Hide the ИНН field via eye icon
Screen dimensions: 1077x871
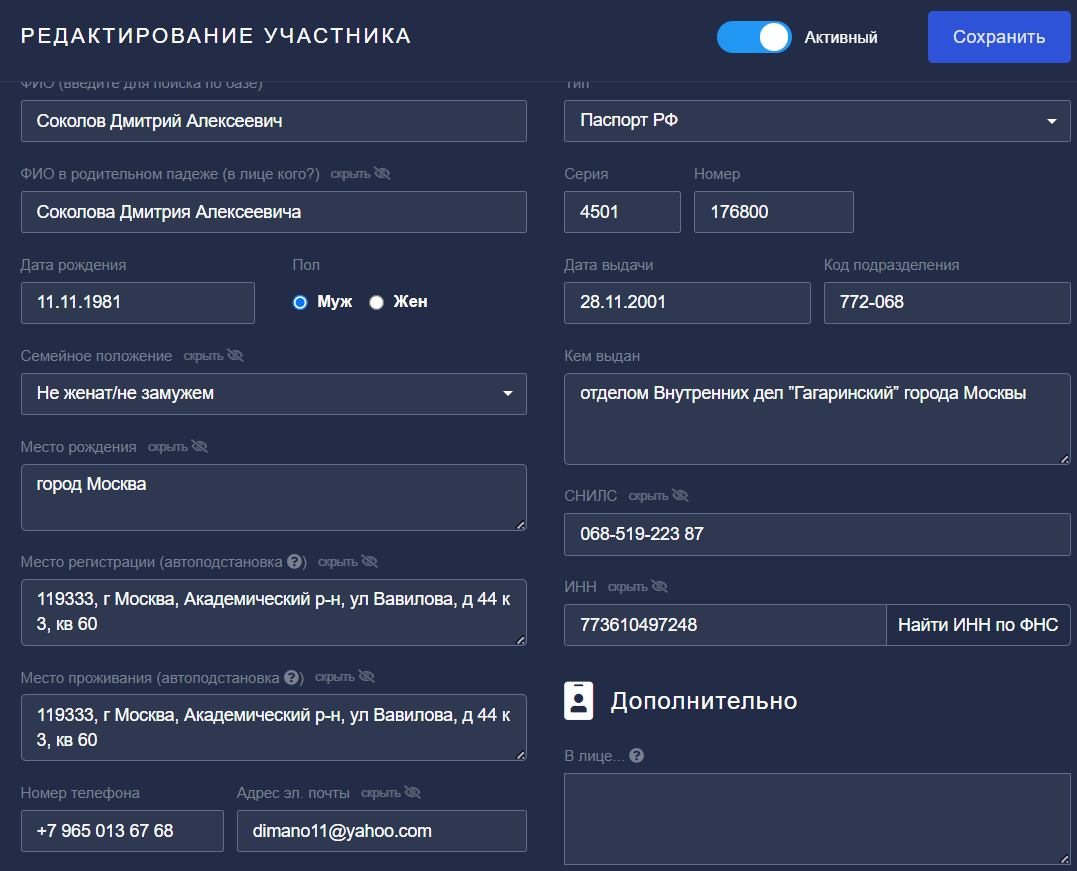(x=659, y=587)
